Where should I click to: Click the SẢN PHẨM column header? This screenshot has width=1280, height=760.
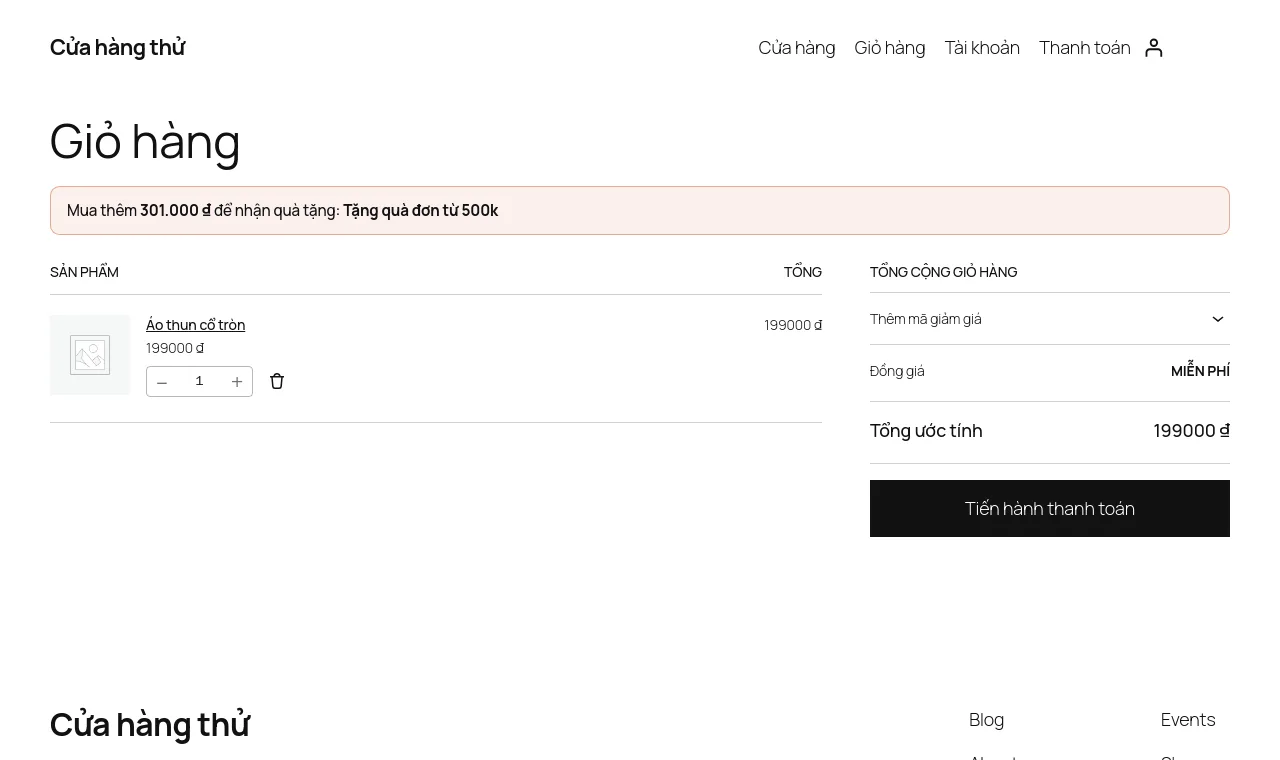[84, 272]
